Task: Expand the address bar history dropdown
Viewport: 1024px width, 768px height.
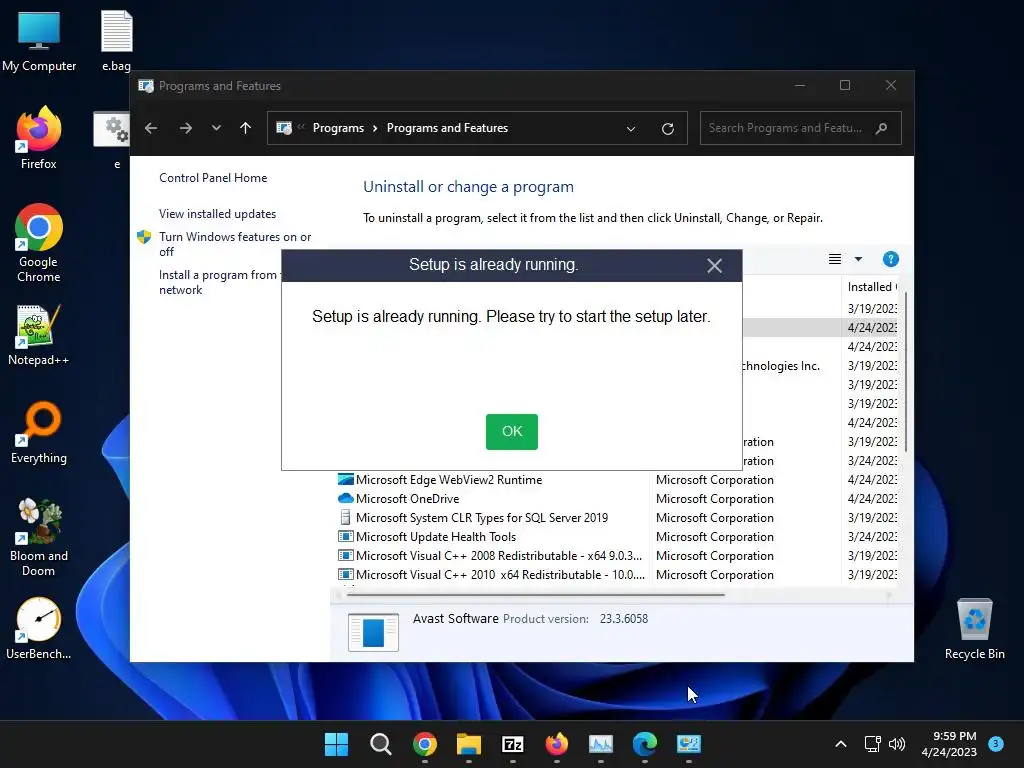Action: pyautogui.click(x=631, y=129)
